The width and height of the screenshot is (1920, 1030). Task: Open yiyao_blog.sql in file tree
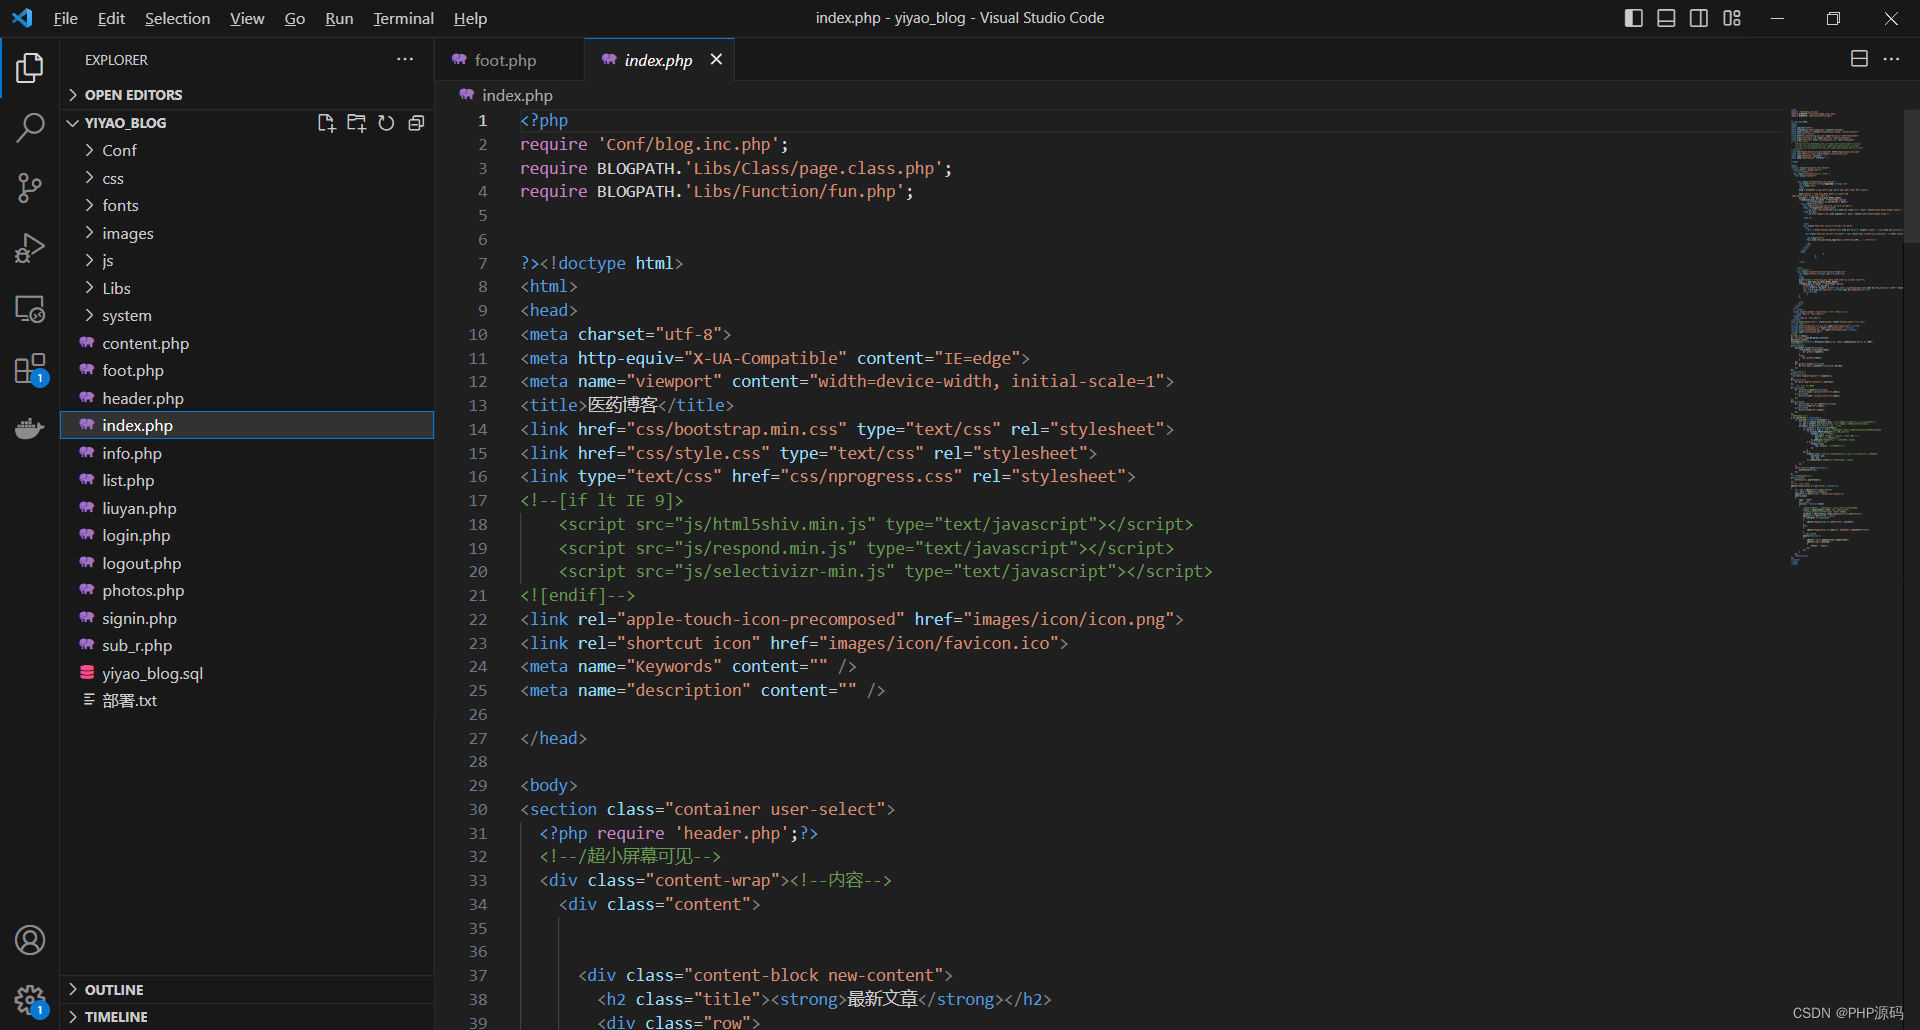pos(247,673)
